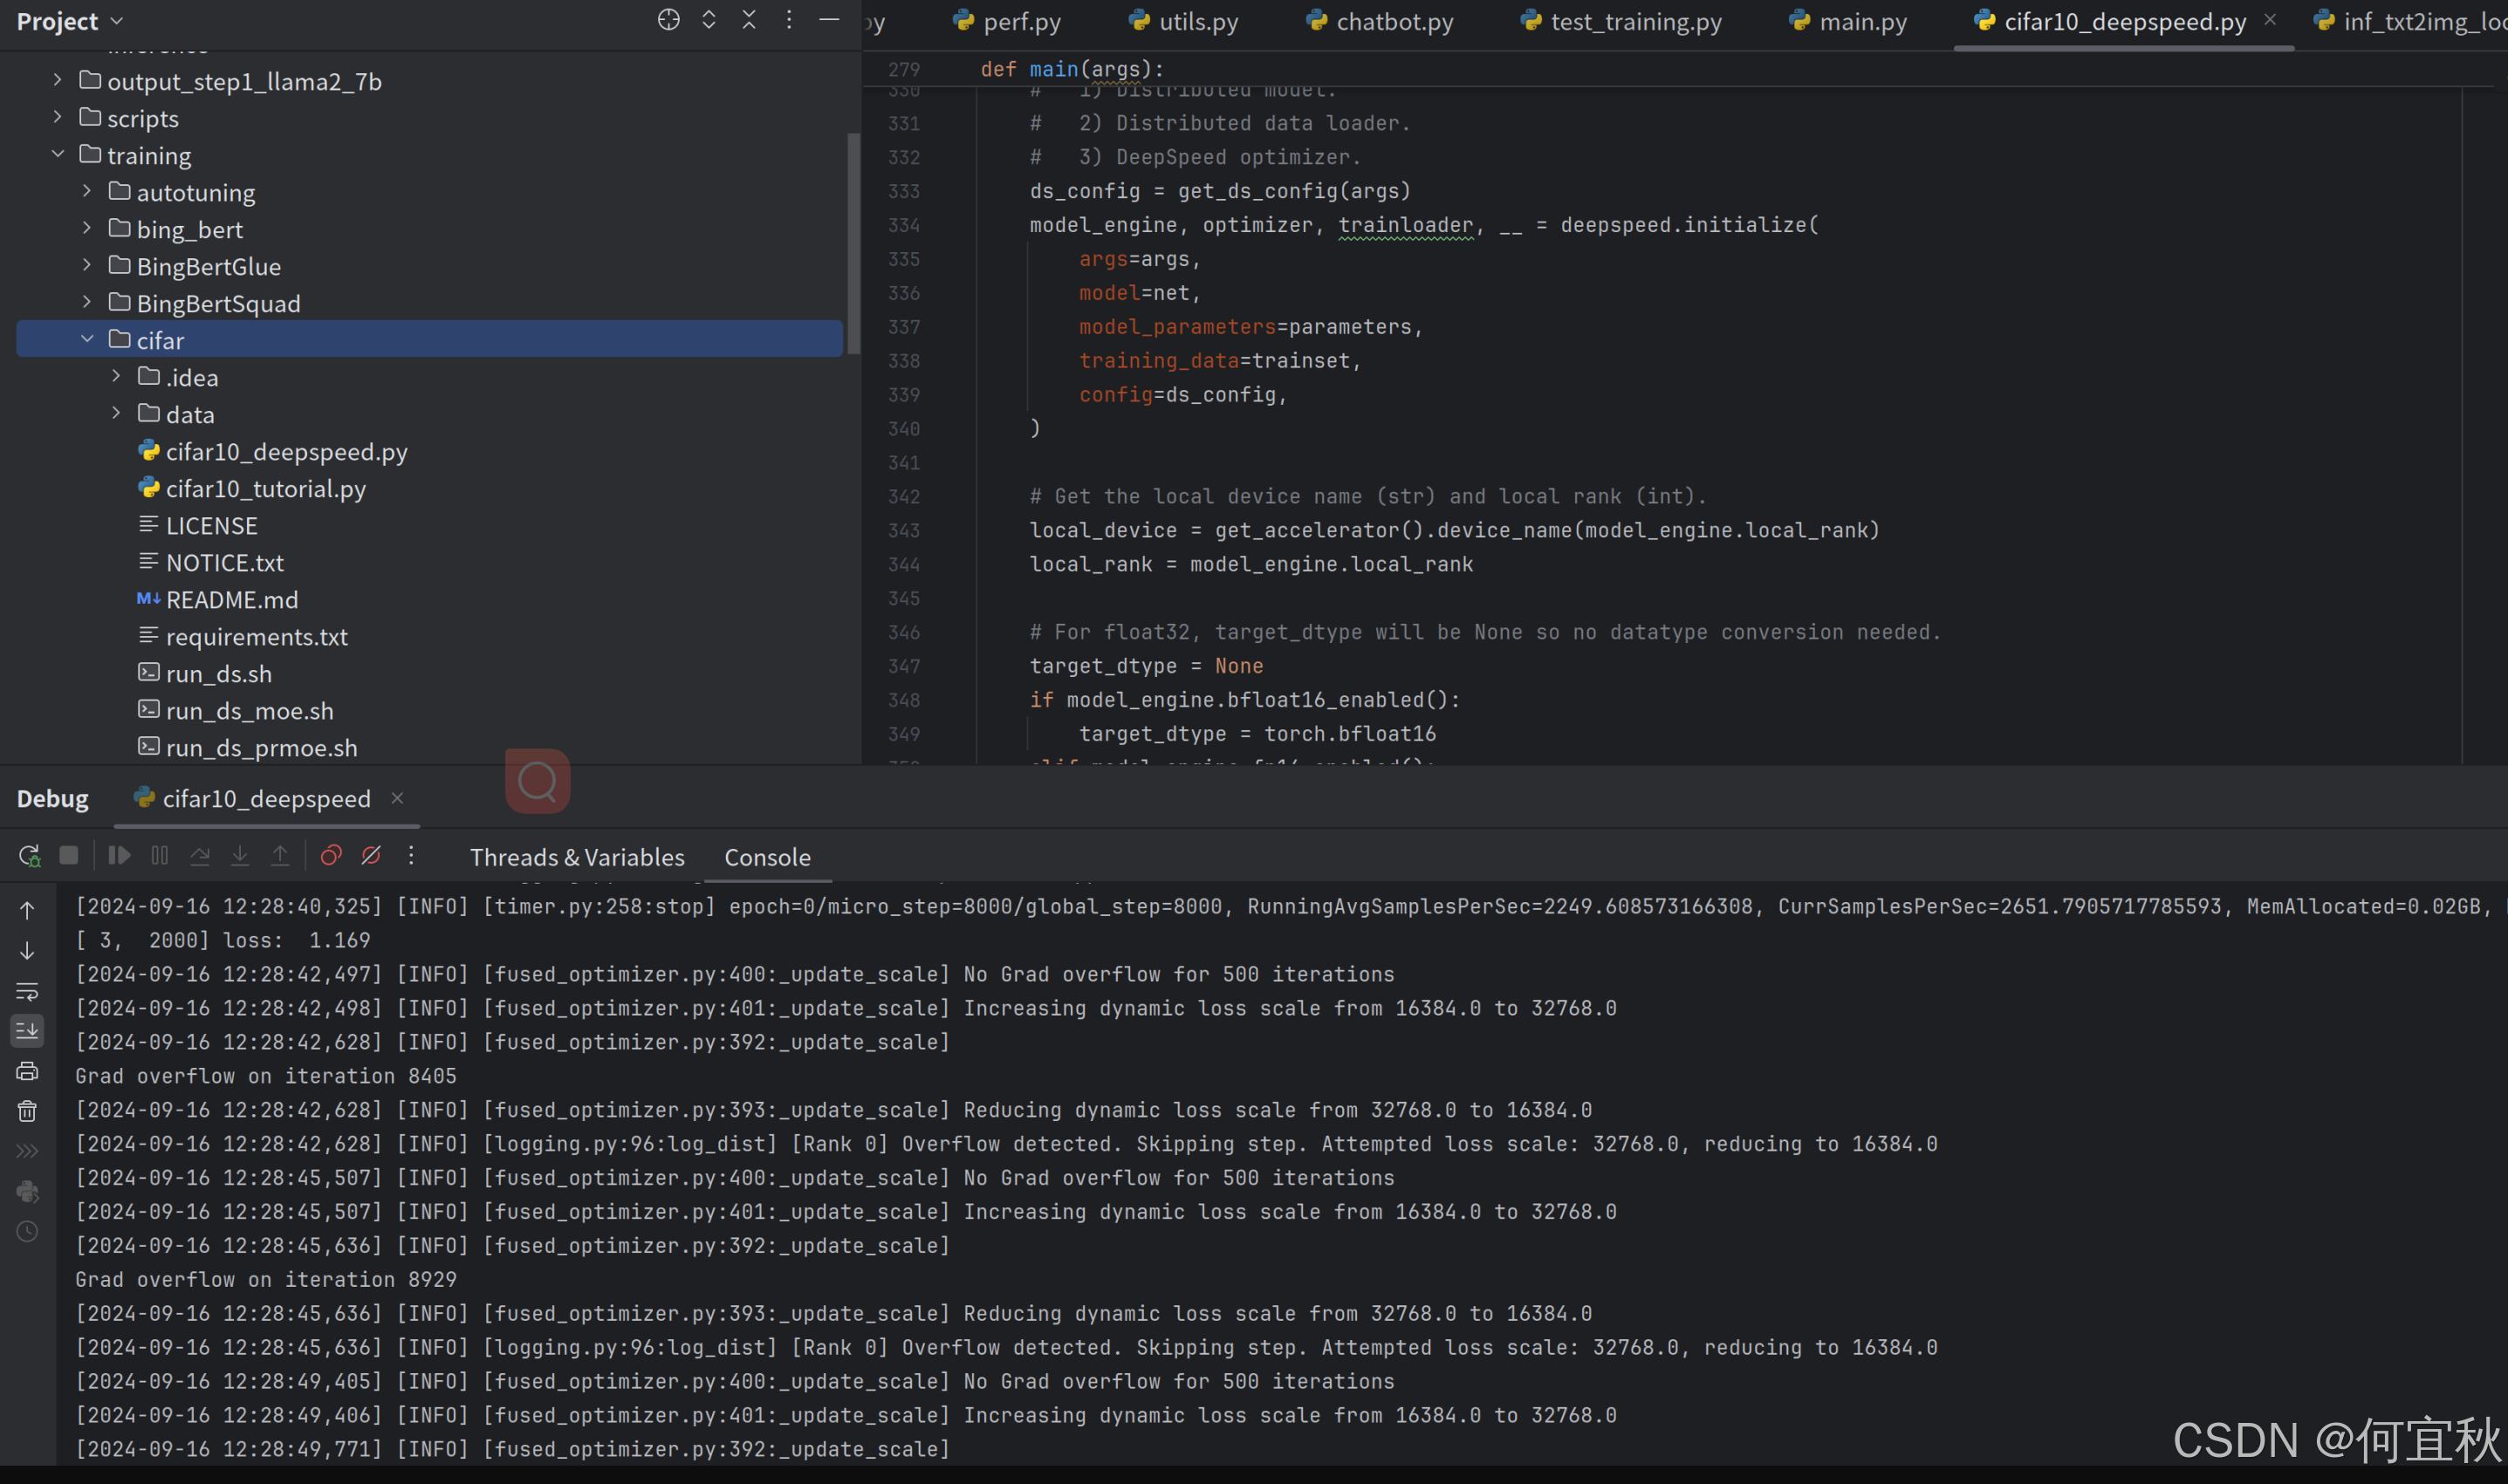Screen dimensions: 2508x1484
Task: Toggle soft-wrap in the console
Action: 27,991
